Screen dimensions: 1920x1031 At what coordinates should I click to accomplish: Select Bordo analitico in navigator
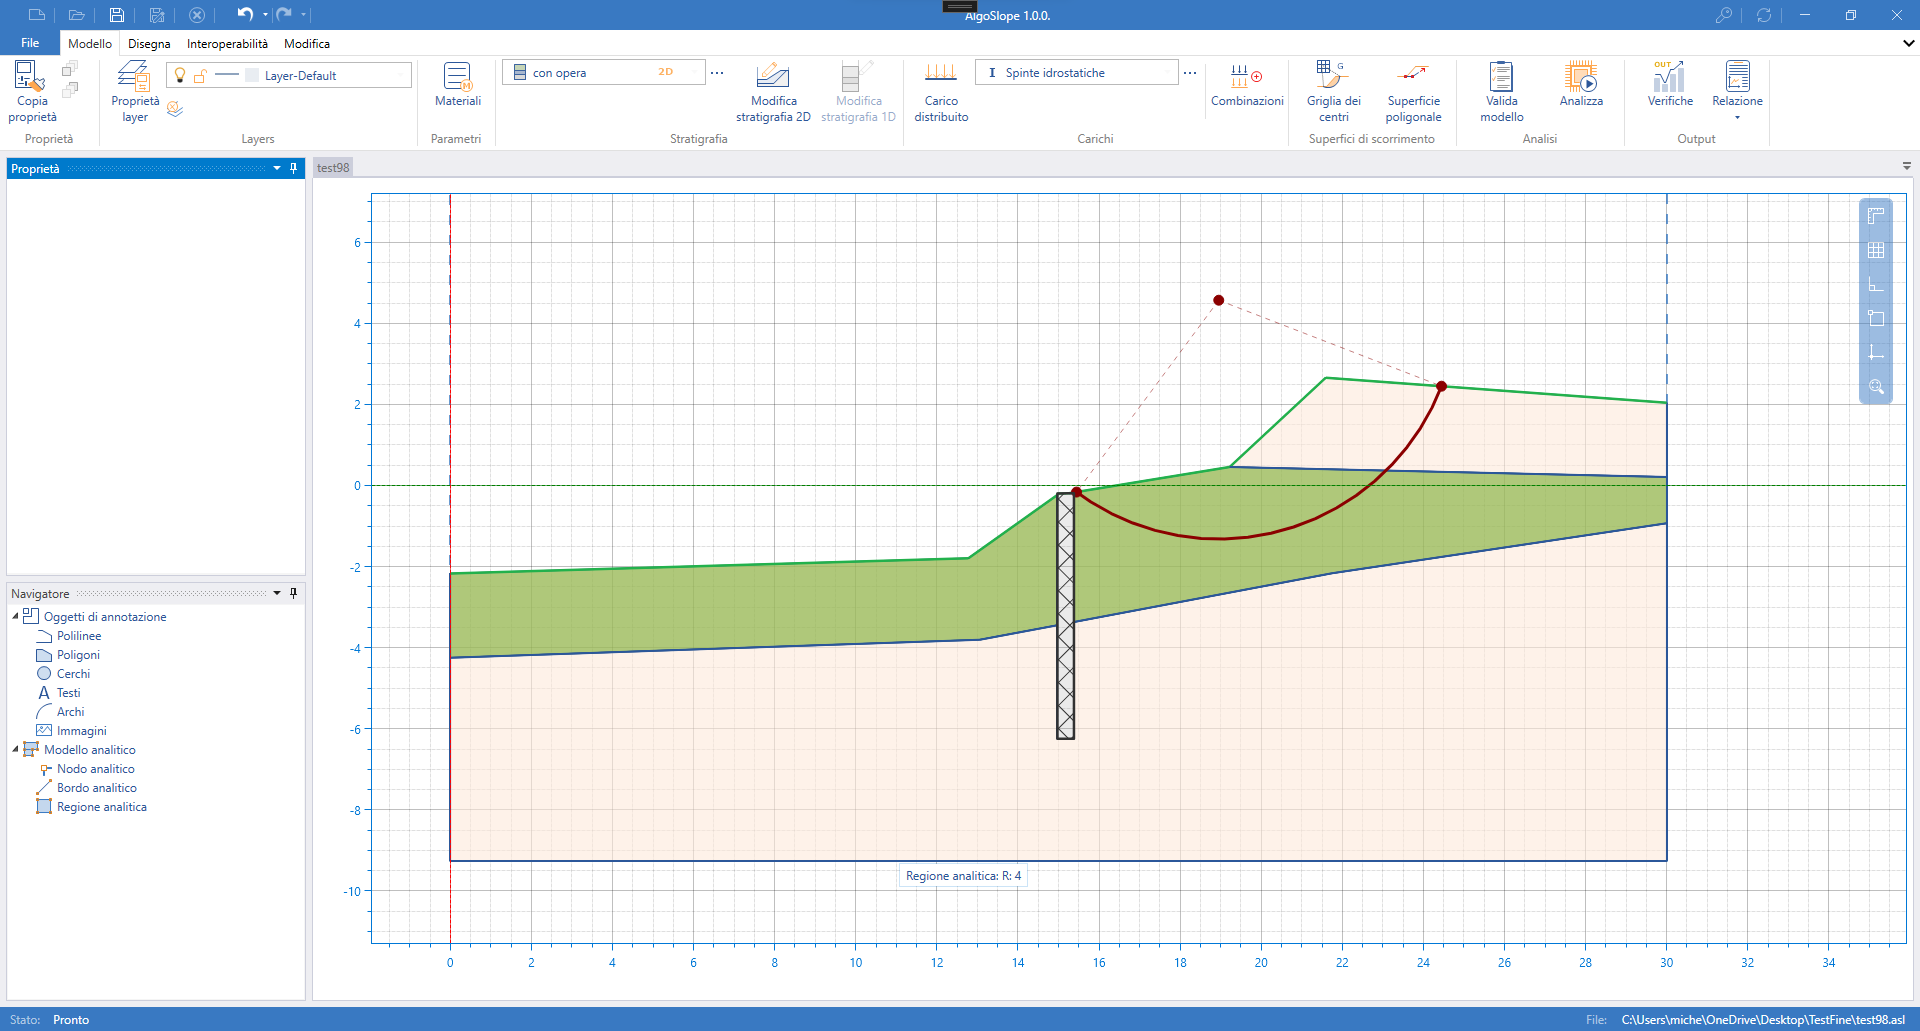pos(96,788)
